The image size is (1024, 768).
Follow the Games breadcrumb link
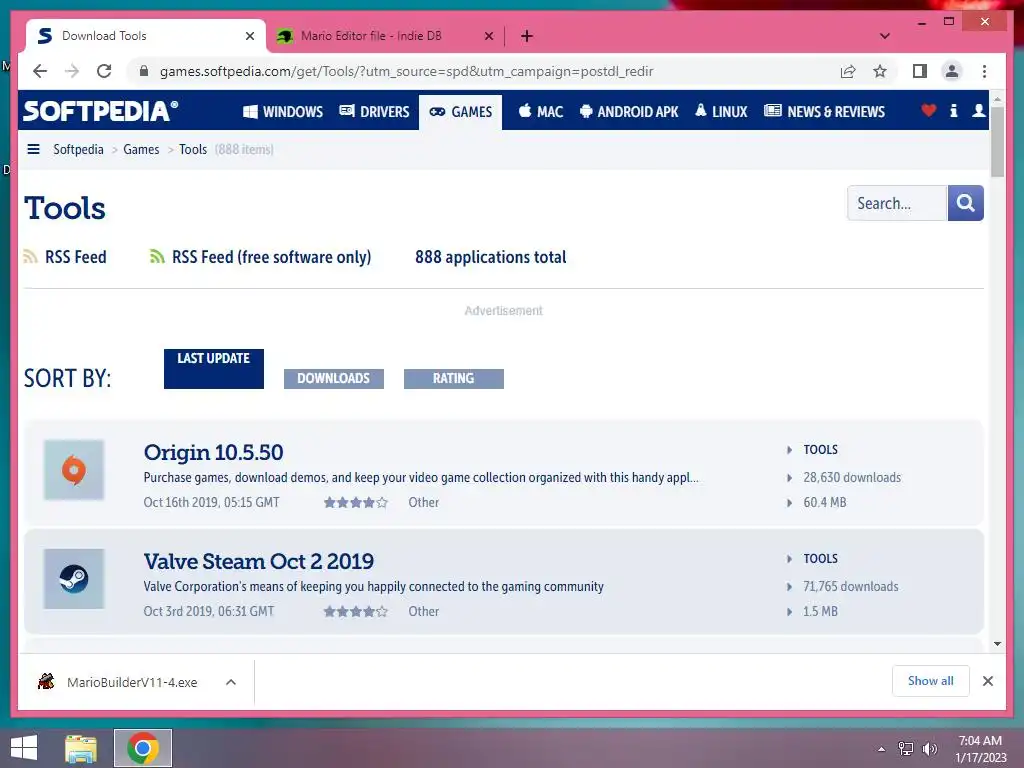click(x=141, y=150)
